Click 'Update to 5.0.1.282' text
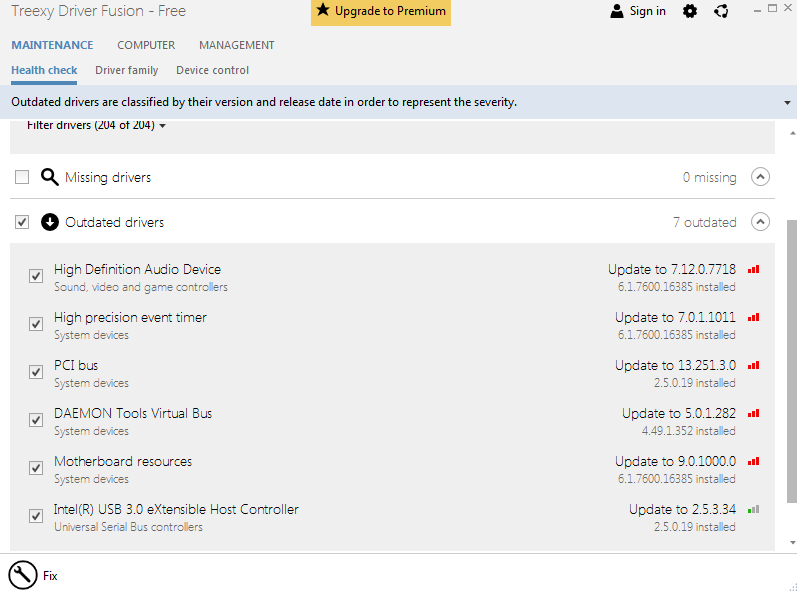Viewport: 797px width, 591px height. (679, 413)
